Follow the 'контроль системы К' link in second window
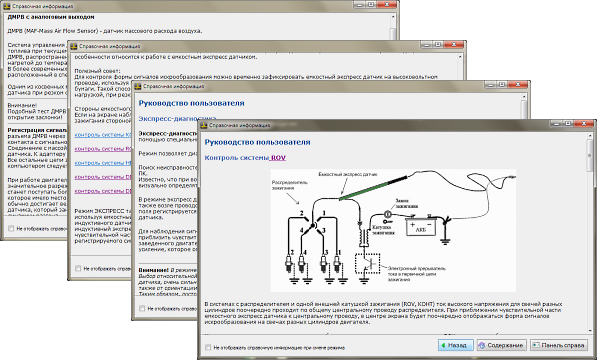This screenshot has width=597, height=360. pos(103,135)
